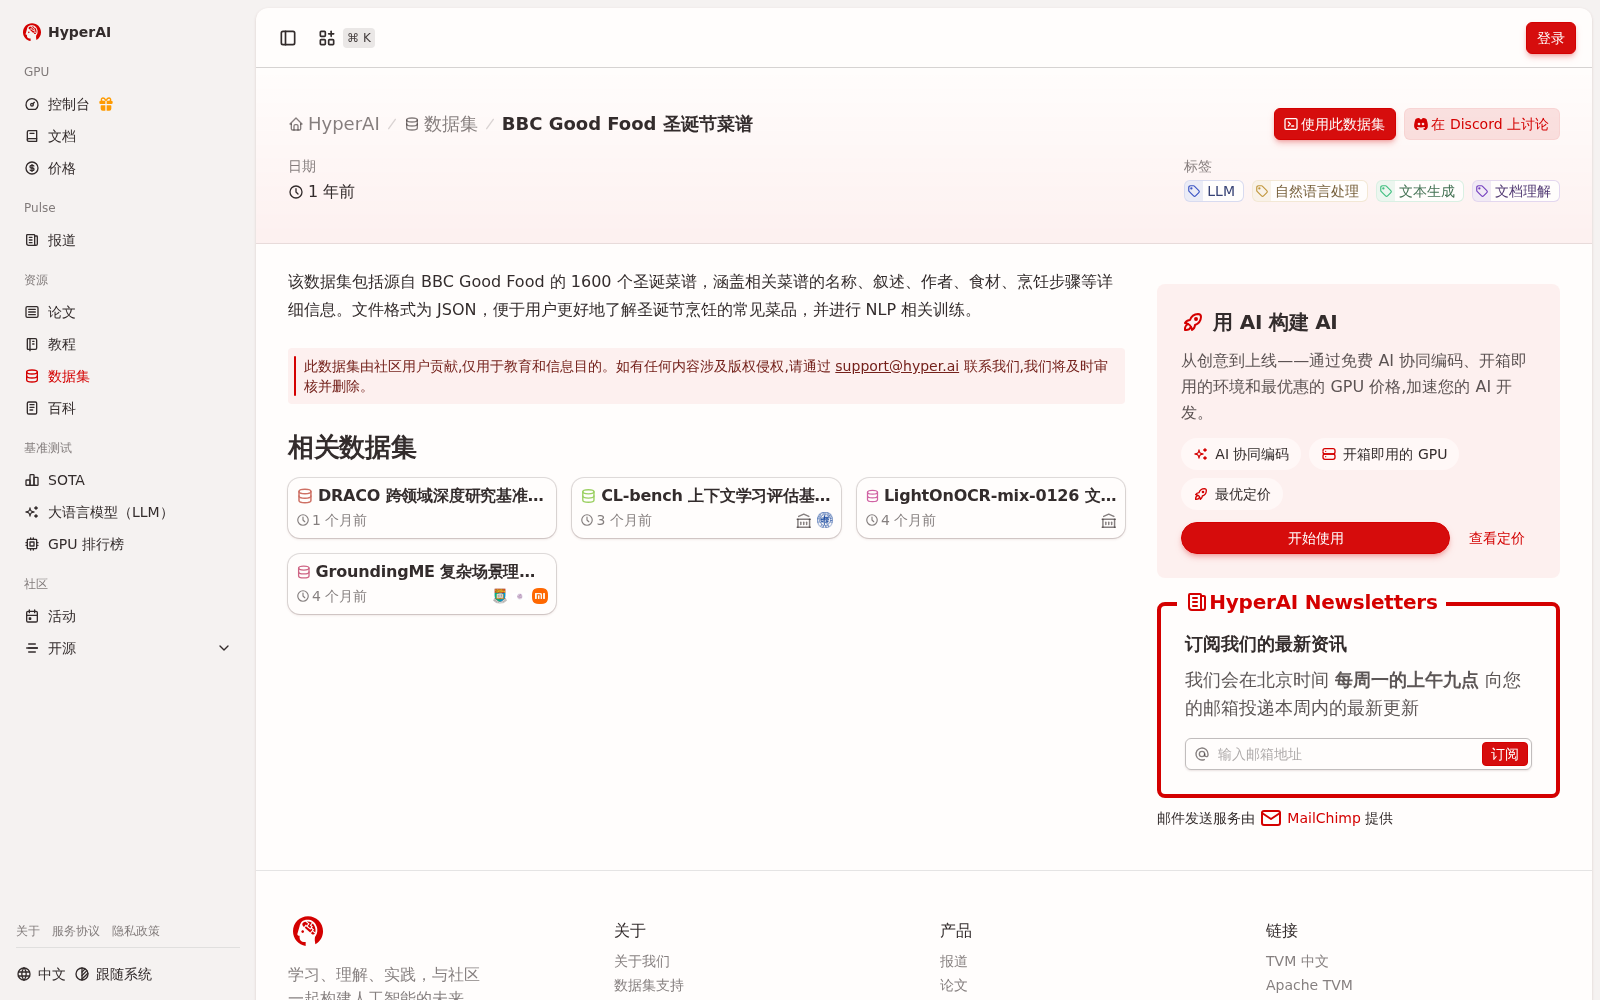This screenshot has height=1000, width=1600.
Task: Click the 隐私政策 link
Action: pyautogui.click(x=136, y=931)
